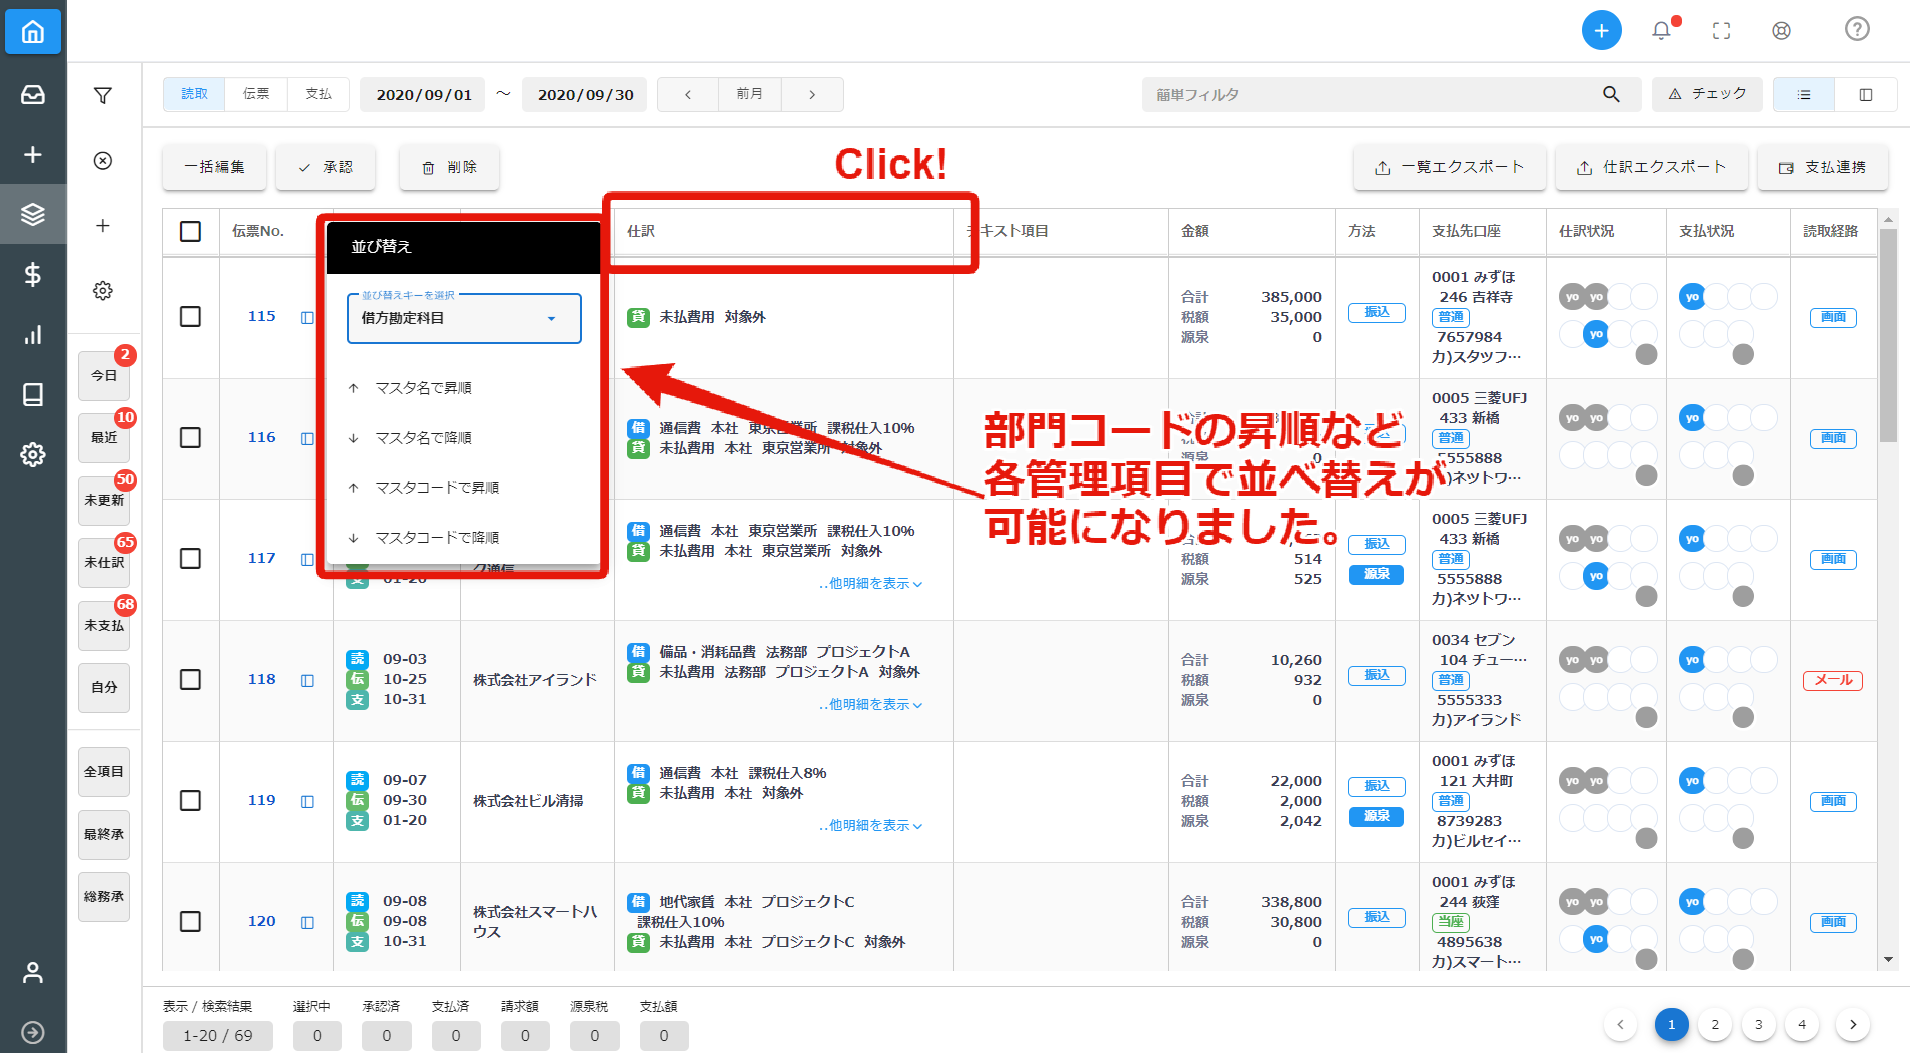1910x1053 pixels.
Task: Click 仕訳エクスポート button
Action: point(1651,167)
